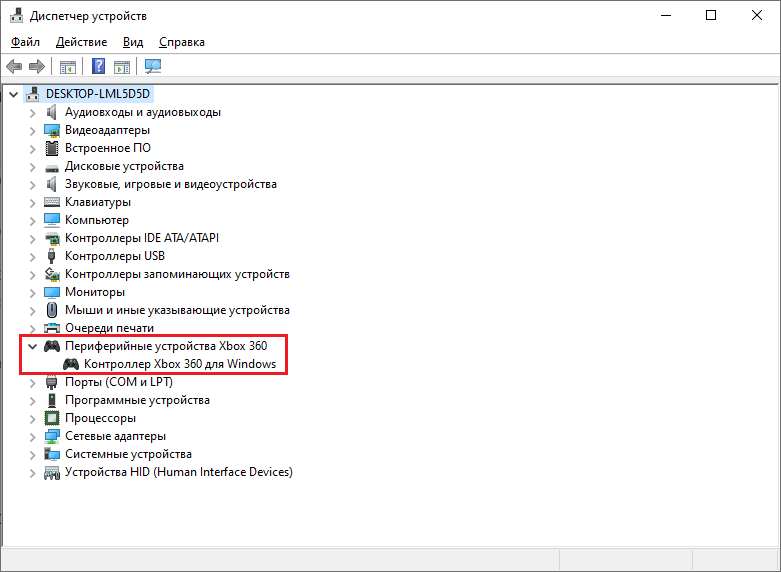Collapse the DESKTOP-LML5D5D root node
The image size is (781, 572).
[13, 94]
